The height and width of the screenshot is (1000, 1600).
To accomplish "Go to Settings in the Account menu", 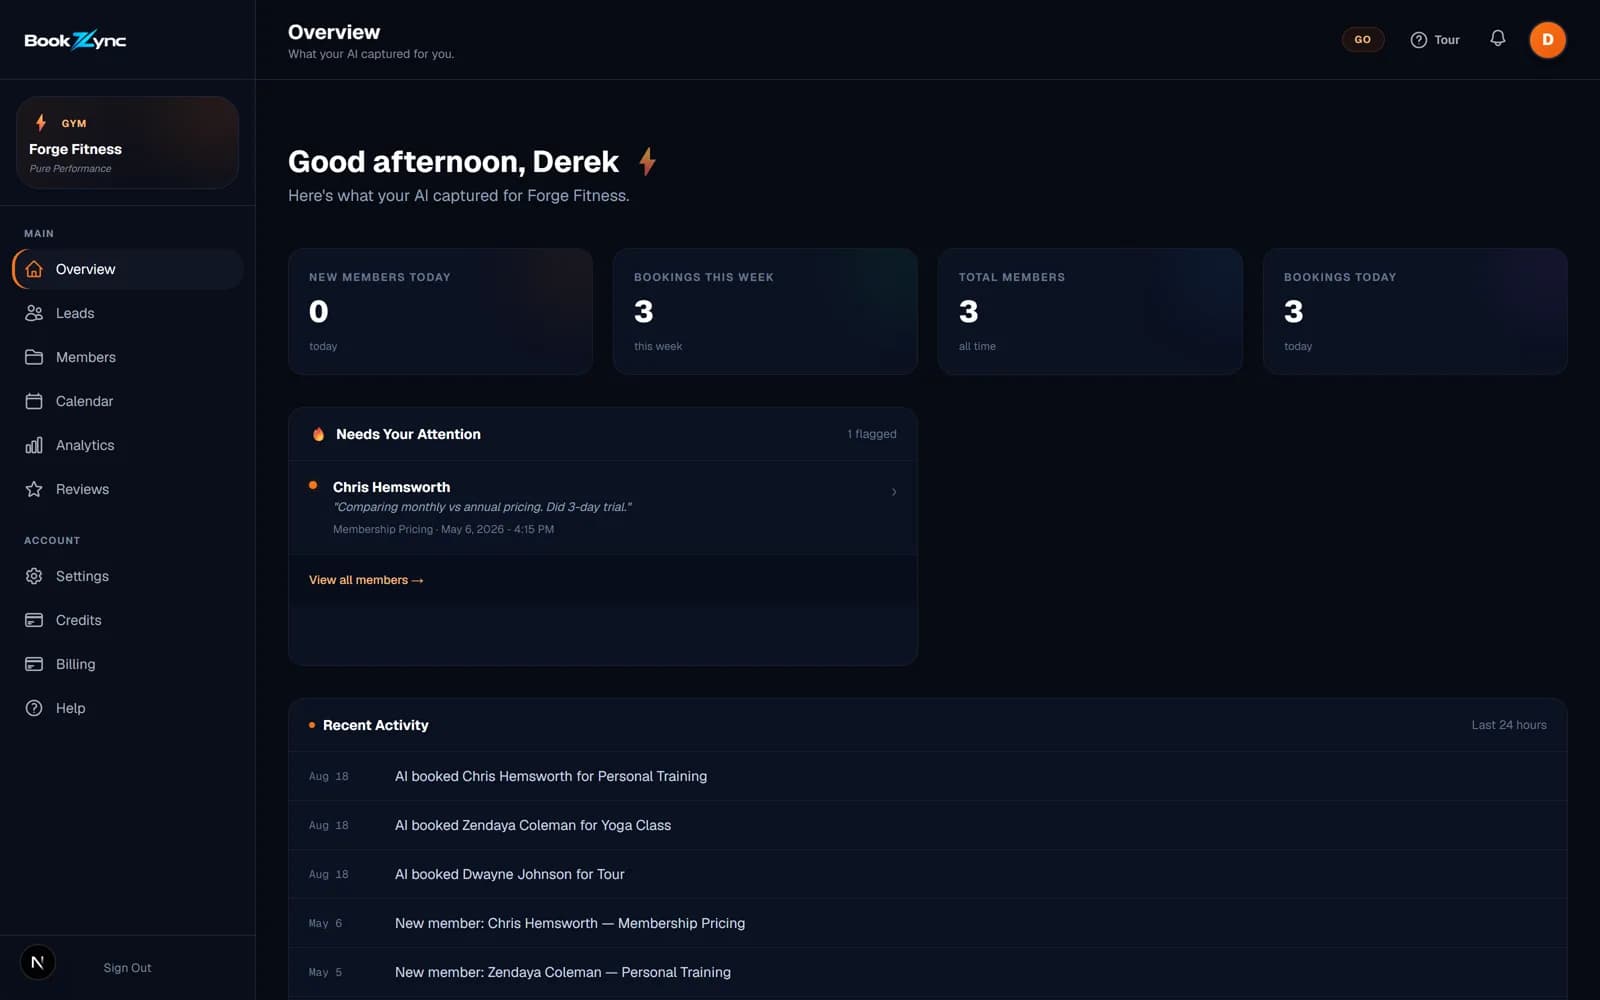I will tap(128, 576).
